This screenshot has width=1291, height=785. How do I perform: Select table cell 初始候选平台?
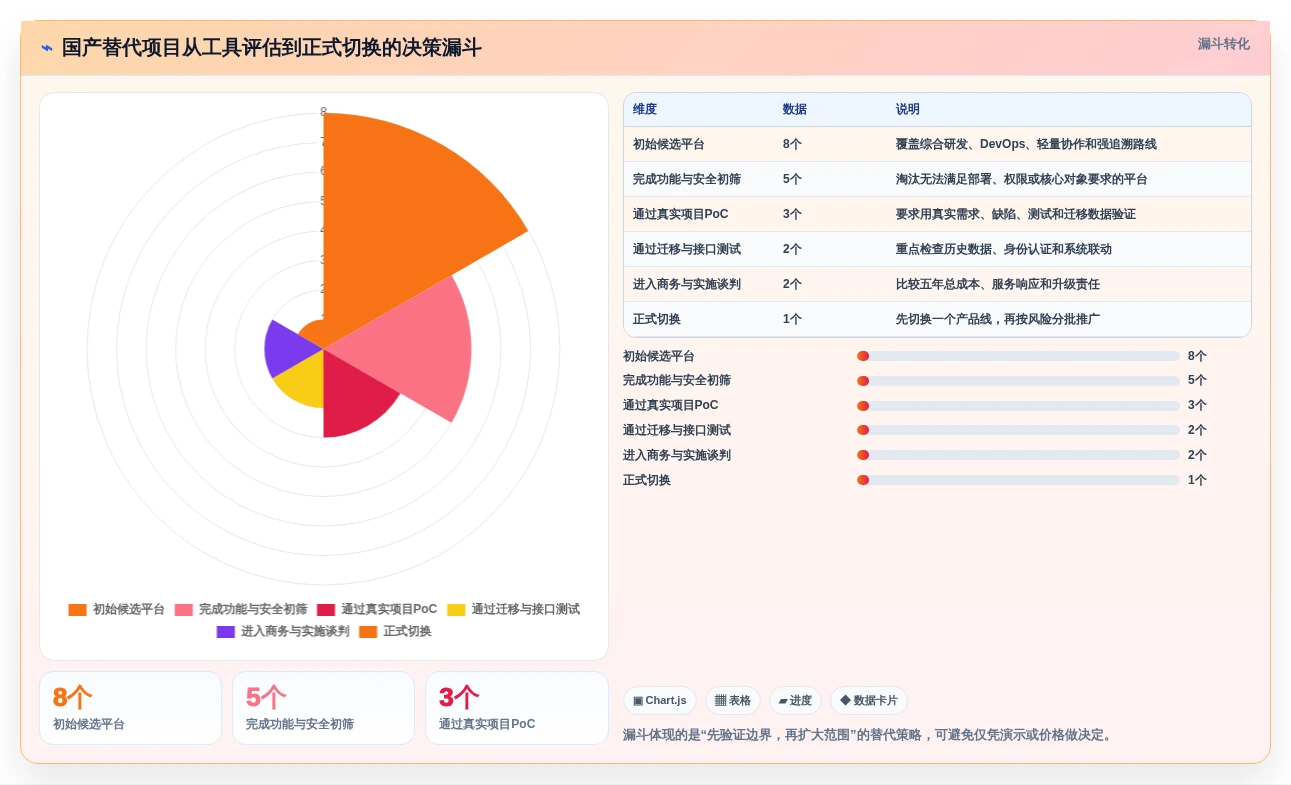pos(669,144)
